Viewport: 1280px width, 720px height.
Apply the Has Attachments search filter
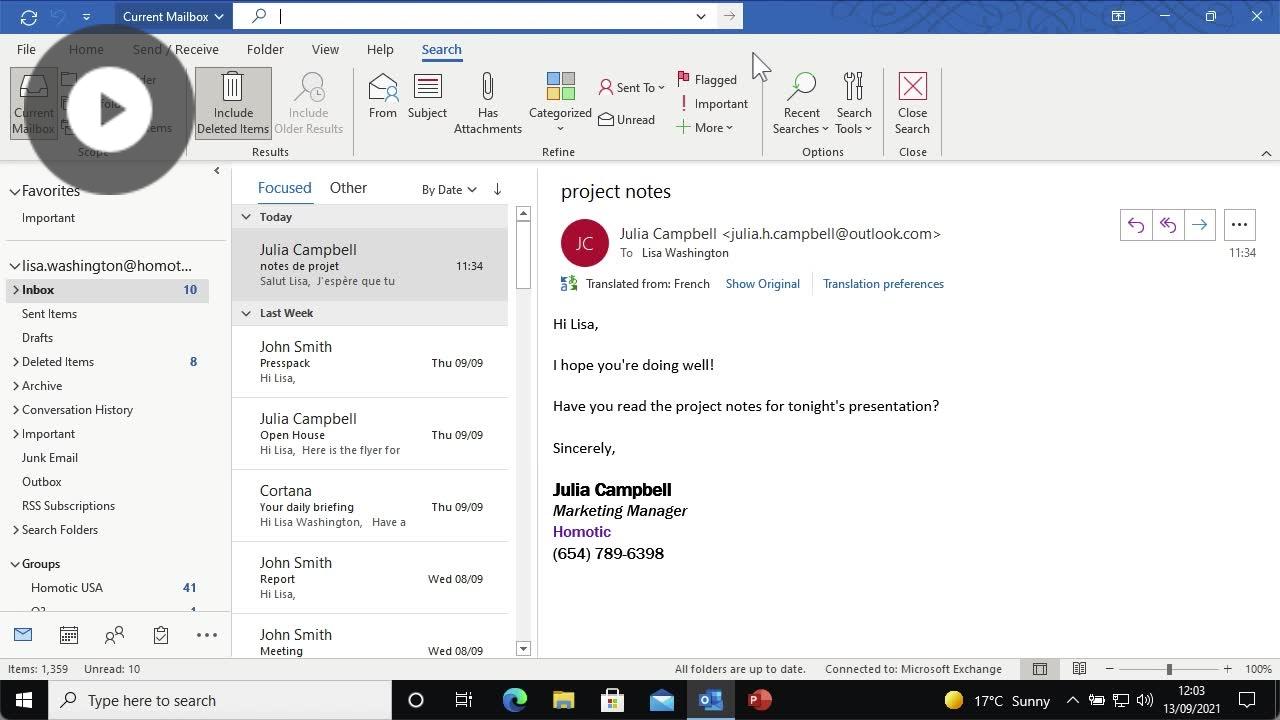[487, 100]
